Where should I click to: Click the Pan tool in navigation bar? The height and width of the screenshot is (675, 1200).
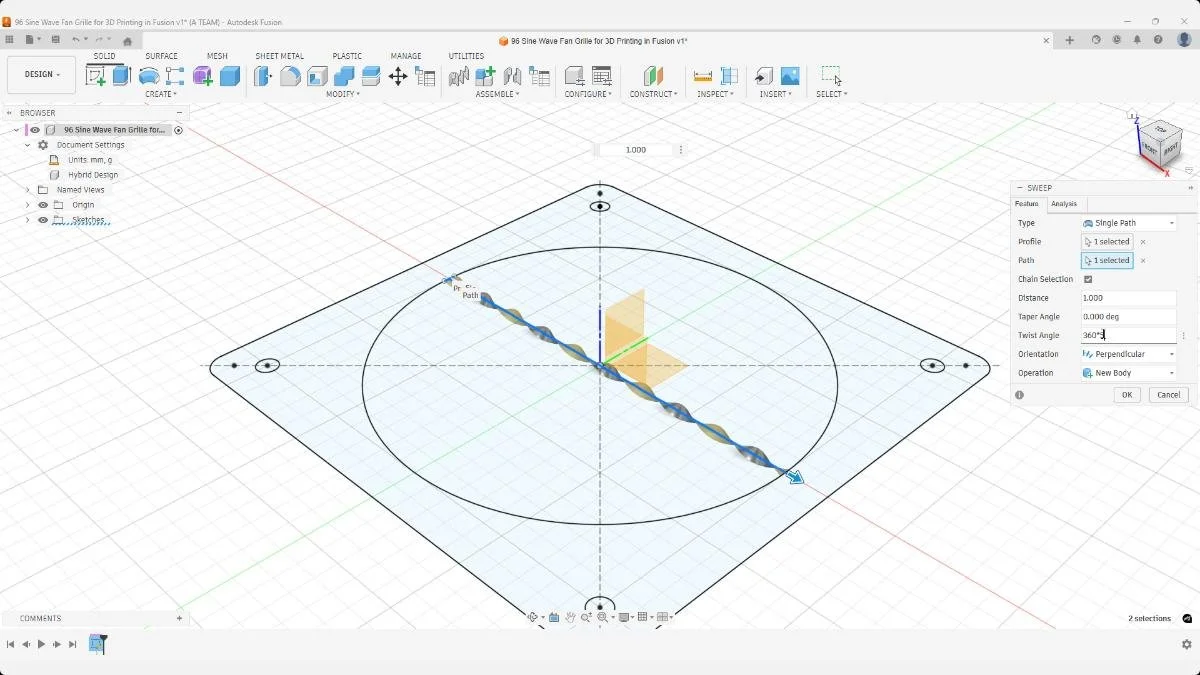click(x=571, y=617)
